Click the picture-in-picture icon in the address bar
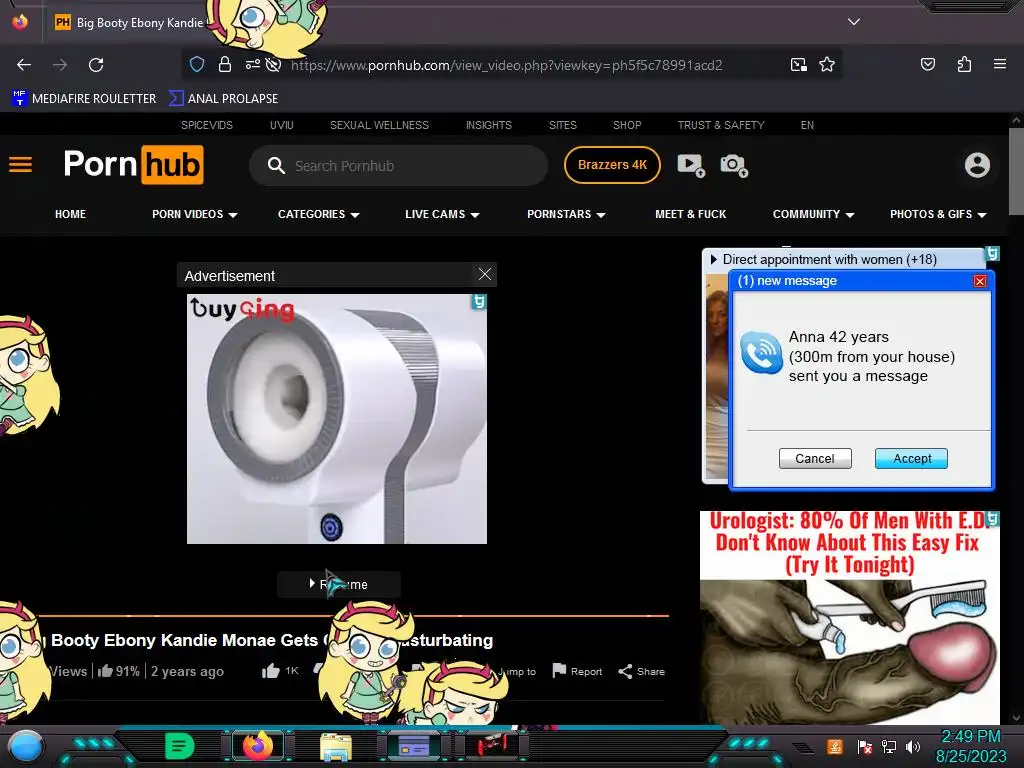The width and height of the screenshot is (1024, 768). pyautogui.click(x=798, y=64)
